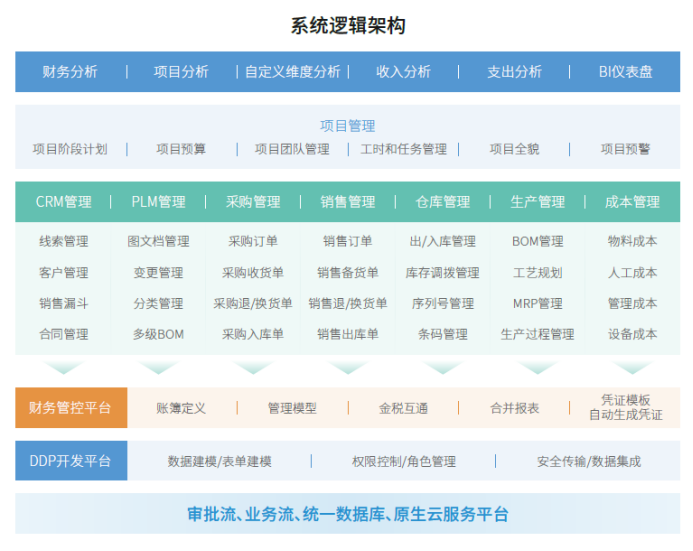This screenshot has width=693, height=551.
Task: Select the PLM管理 column header
Action: [x=158, y=202]
